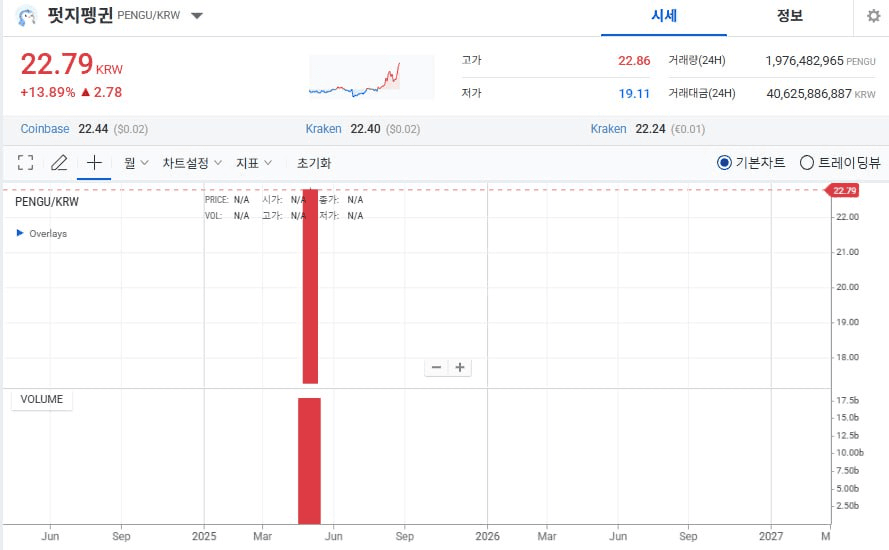Select the crosshair plus tool
The image size is (889, 550).
click(94, 163)
